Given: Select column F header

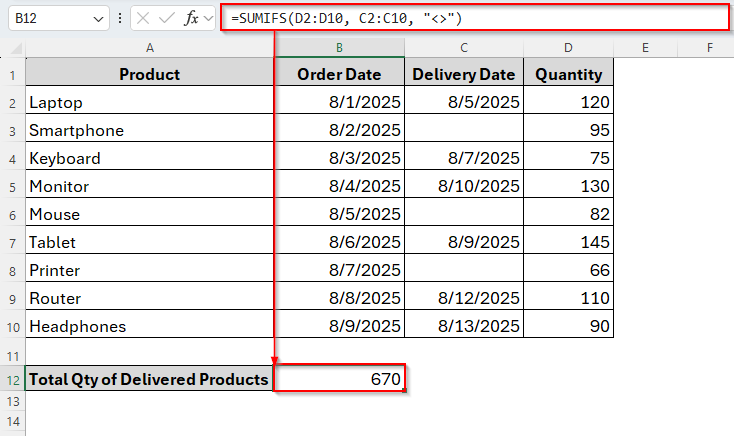Looking at the screenshot, I should tap(709, 47).
